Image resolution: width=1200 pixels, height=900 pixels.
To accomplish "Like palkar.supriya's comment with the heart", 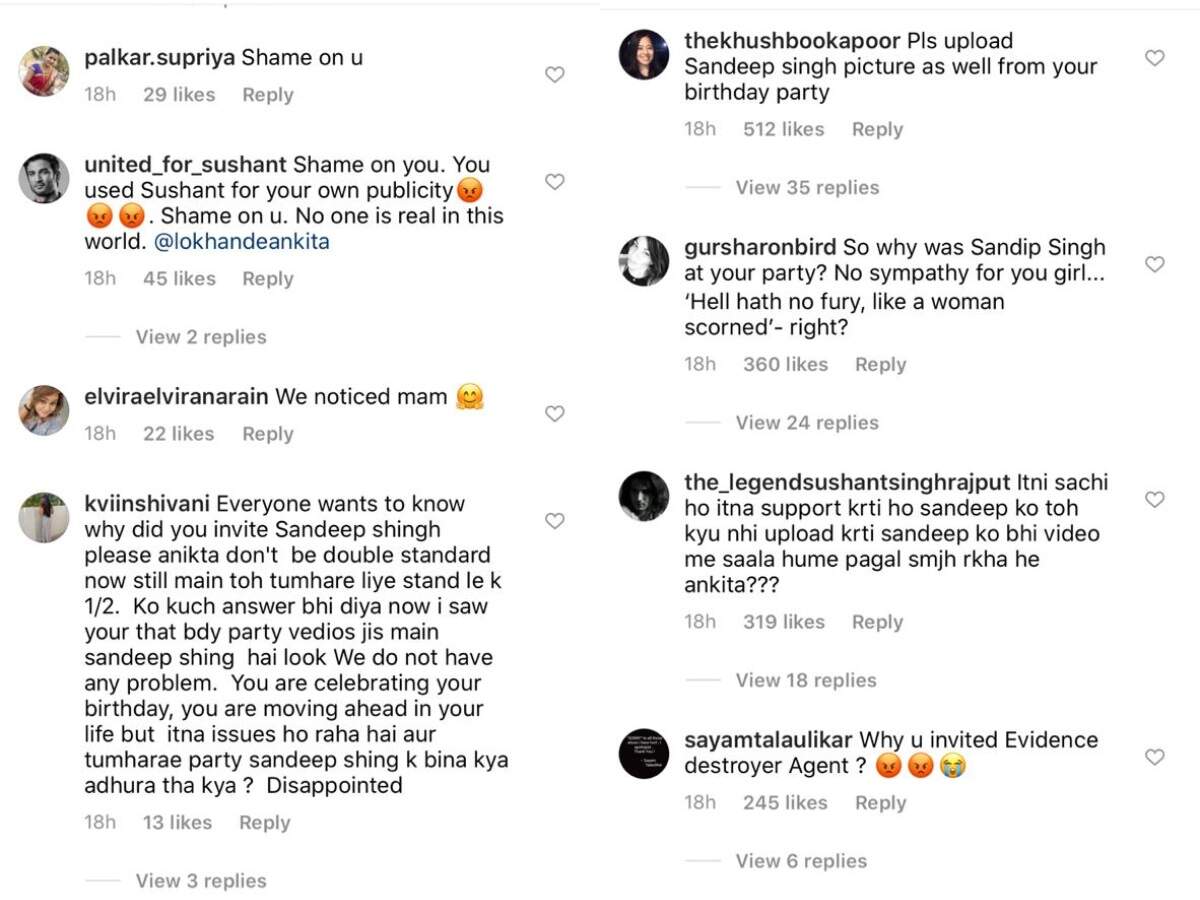I will pyautogui.click(x=554, y=74).
